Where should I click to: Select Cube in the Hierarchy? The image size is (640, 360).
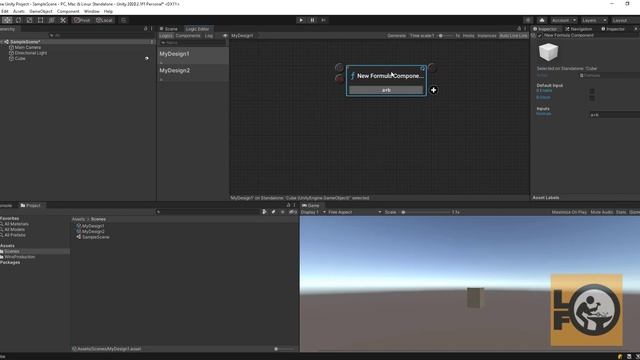(x=20, y=59)
